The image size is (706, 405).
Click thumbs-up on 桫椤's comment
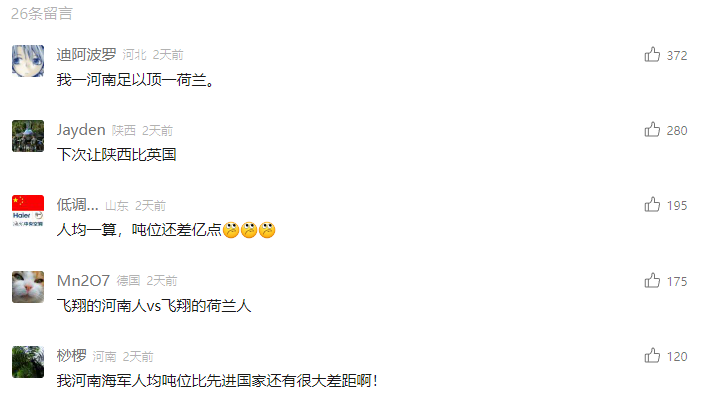click(652, 356)
